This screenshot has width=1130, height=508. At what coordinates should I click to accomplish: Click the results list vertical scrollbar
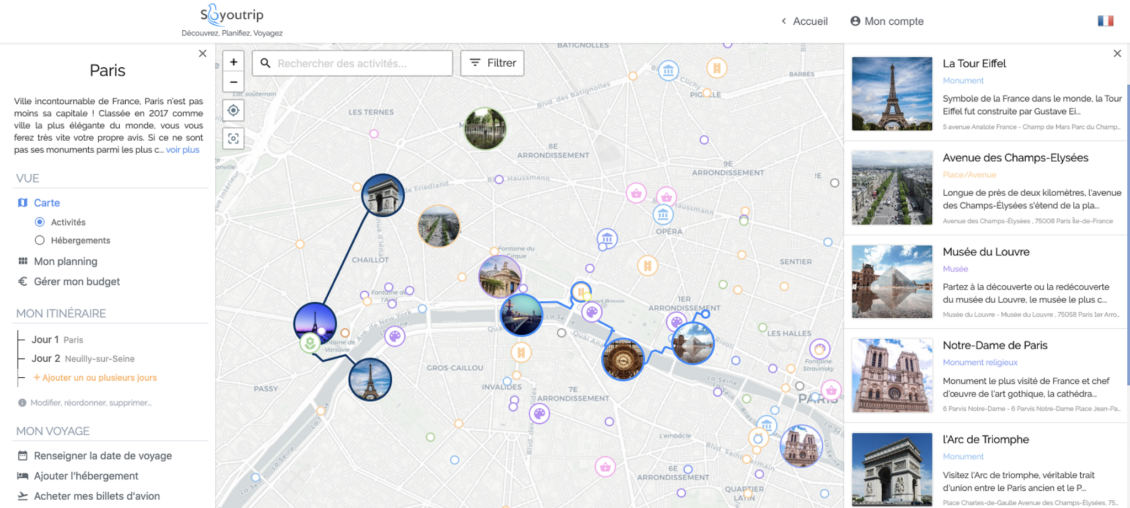coord(1127,200)
